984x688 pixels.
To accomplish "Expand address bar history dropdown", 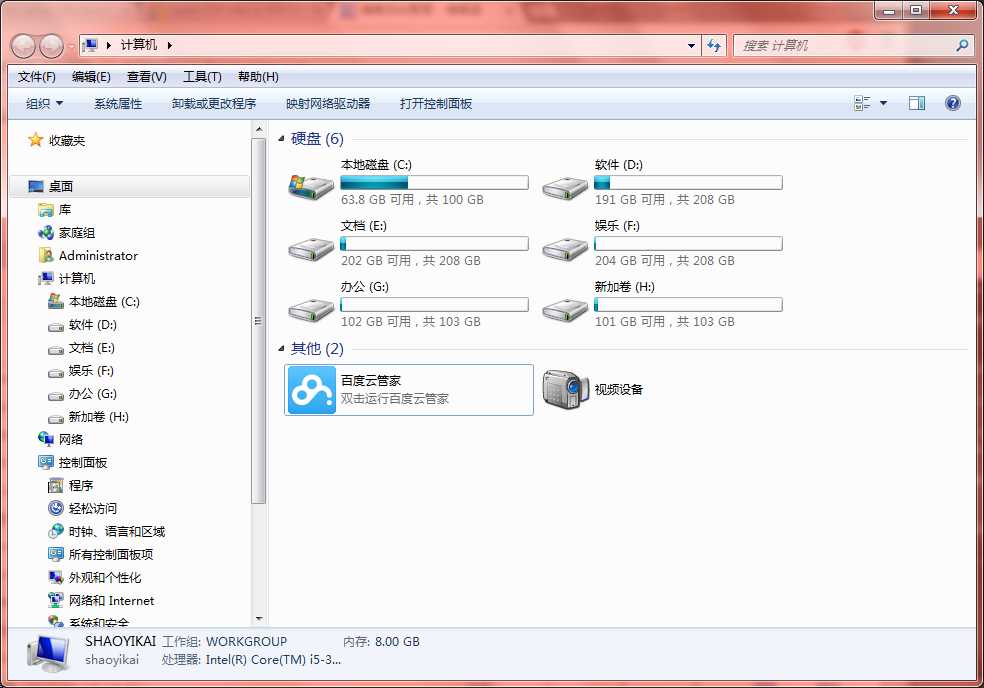I will pyautogui.click(x=691, y=45).
